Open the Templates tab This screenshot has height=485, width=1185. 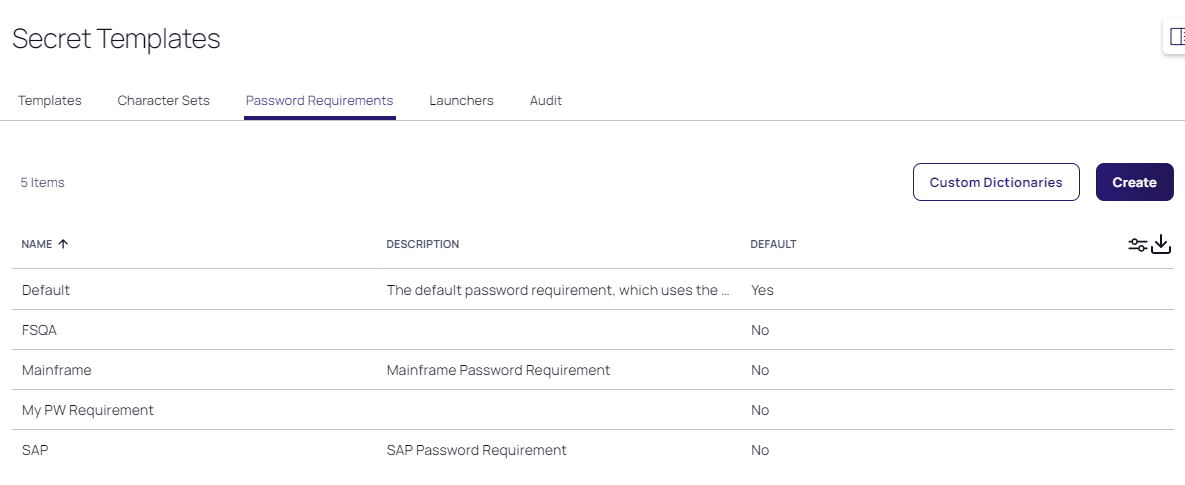(x=50, y=101)
